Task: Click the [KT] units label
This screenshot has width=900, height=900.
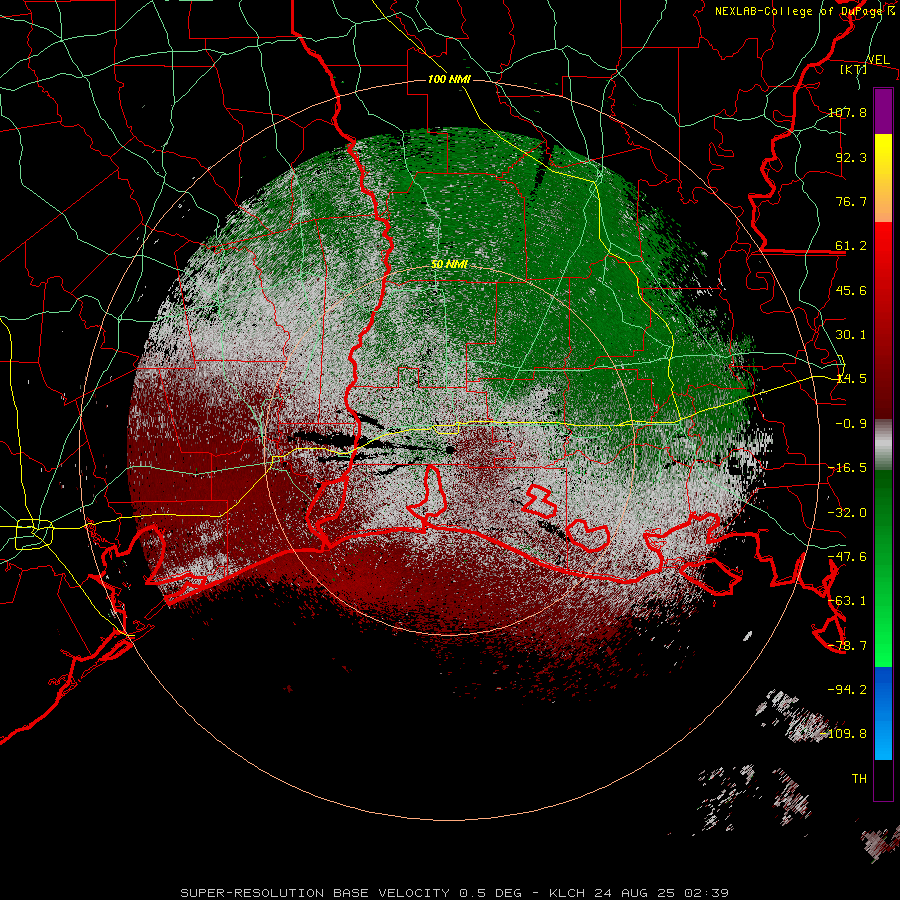Action: tap(853, 69)
